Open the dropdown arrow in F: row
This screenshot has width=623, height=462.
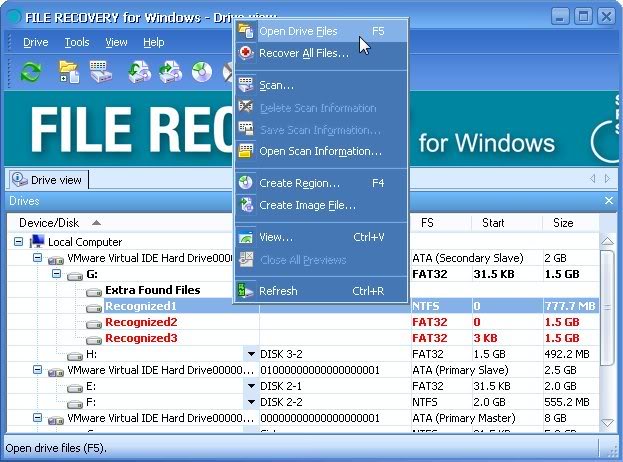(251, 402)
